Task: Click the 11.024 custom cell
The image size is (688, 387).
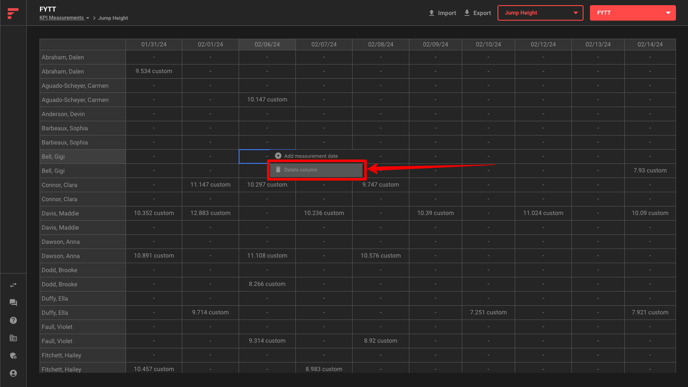Action: coord(543,213)
